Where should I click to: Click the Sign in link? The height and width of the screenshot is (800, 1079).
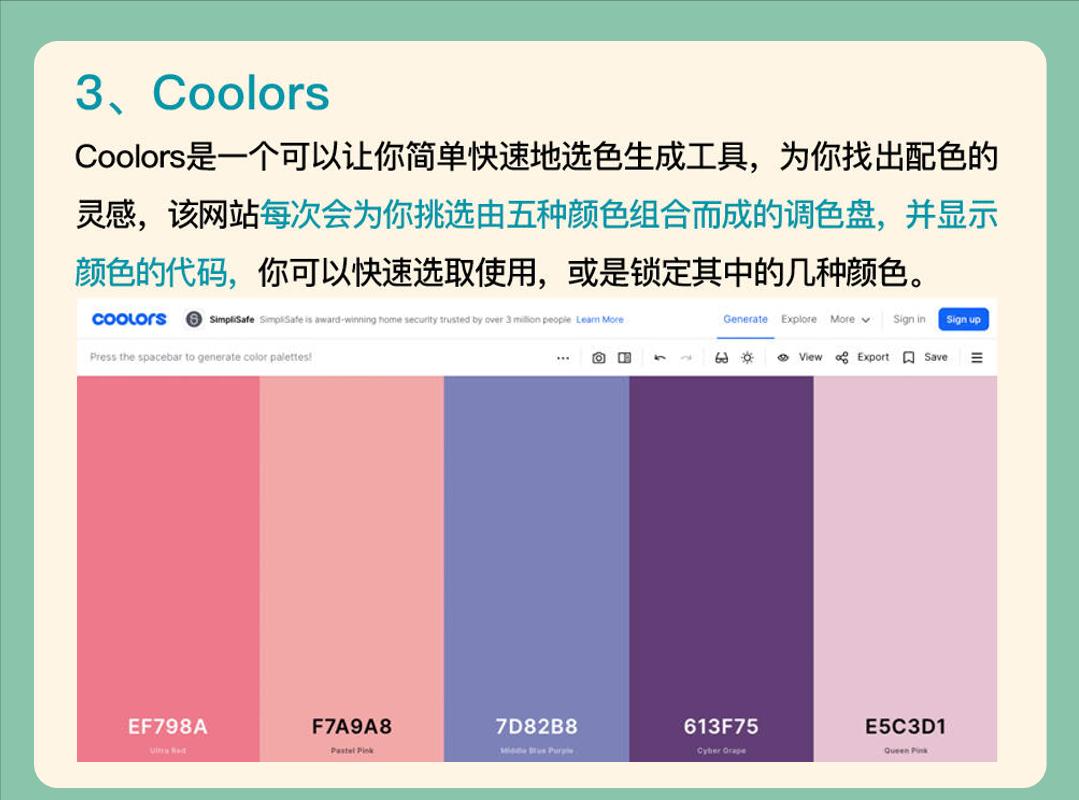[909, 319]
